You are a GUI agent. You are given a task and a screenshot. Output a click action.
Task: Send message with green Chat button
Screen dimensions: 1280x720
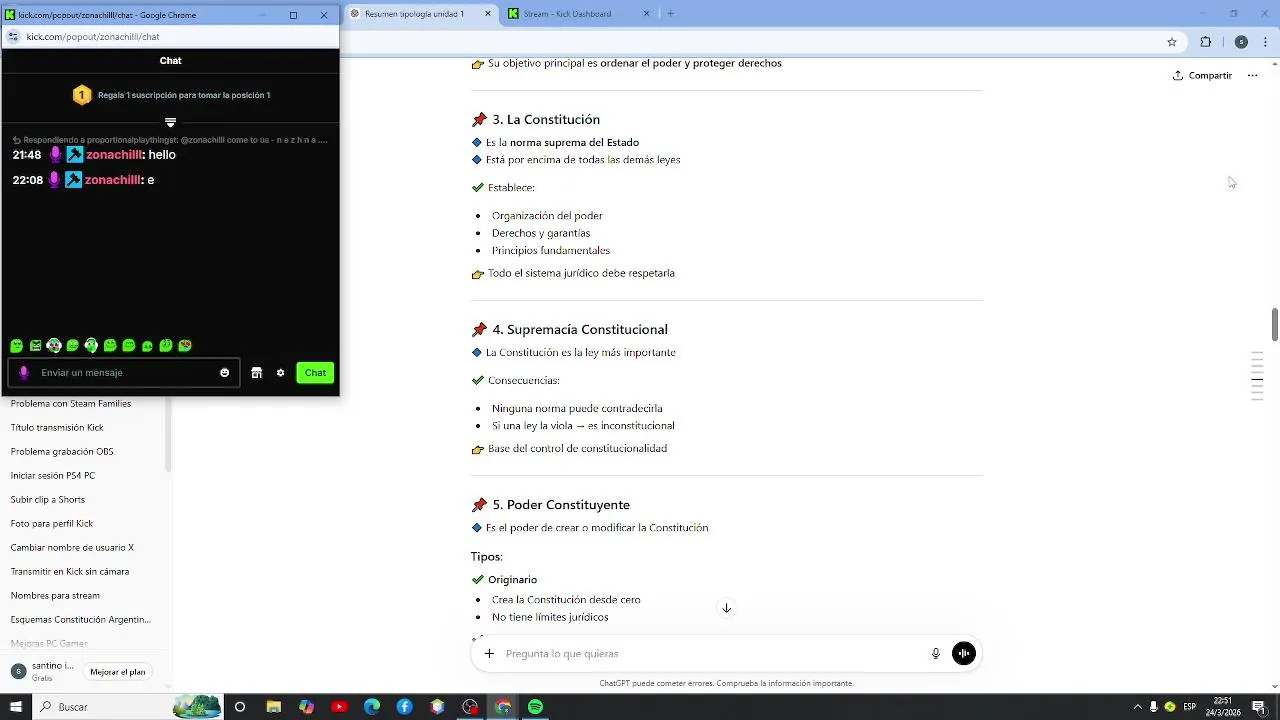coord(315,373)
